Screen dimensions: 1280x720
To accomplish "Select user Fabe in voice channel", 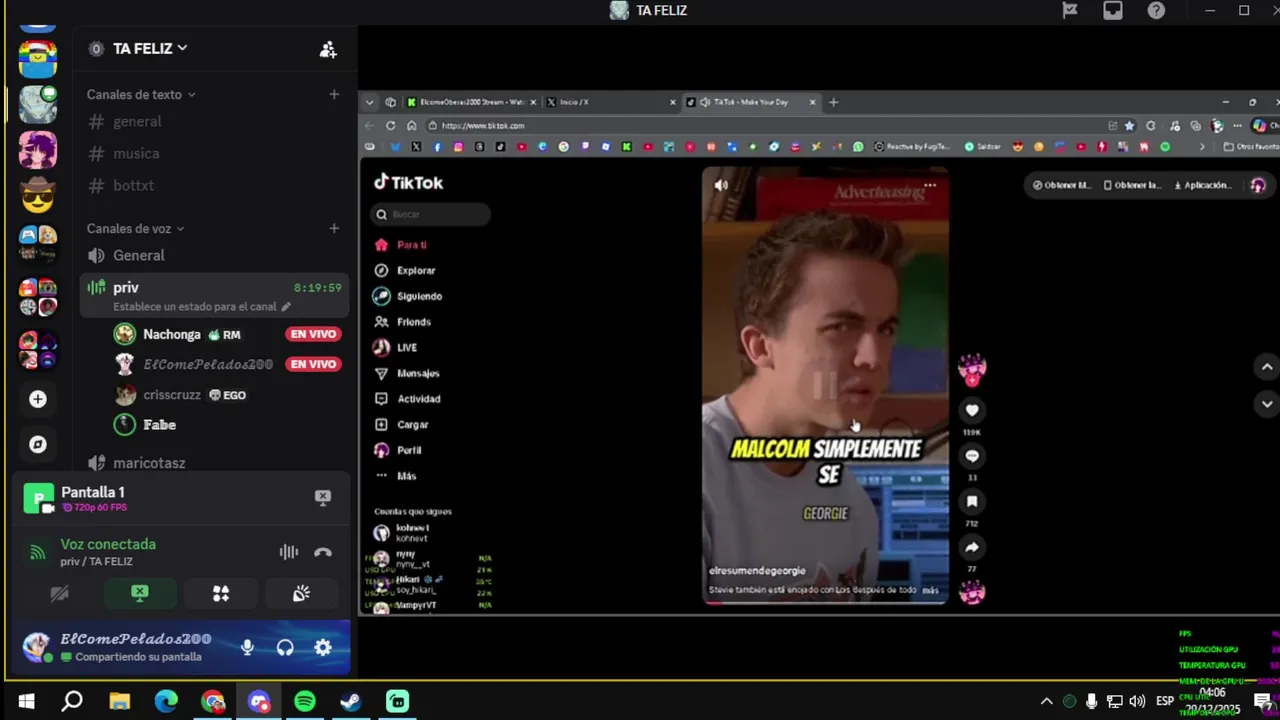I will coord(159,425).
